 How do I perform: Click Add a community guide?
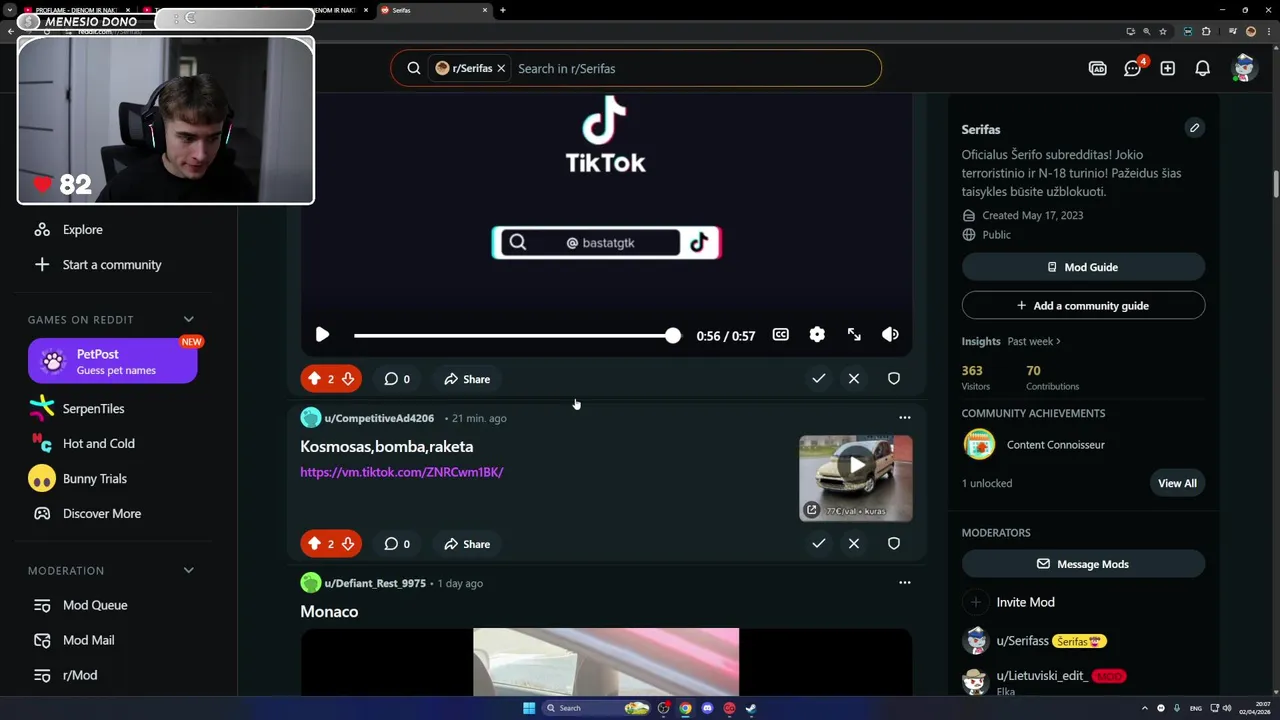(x=1083, y=306)
